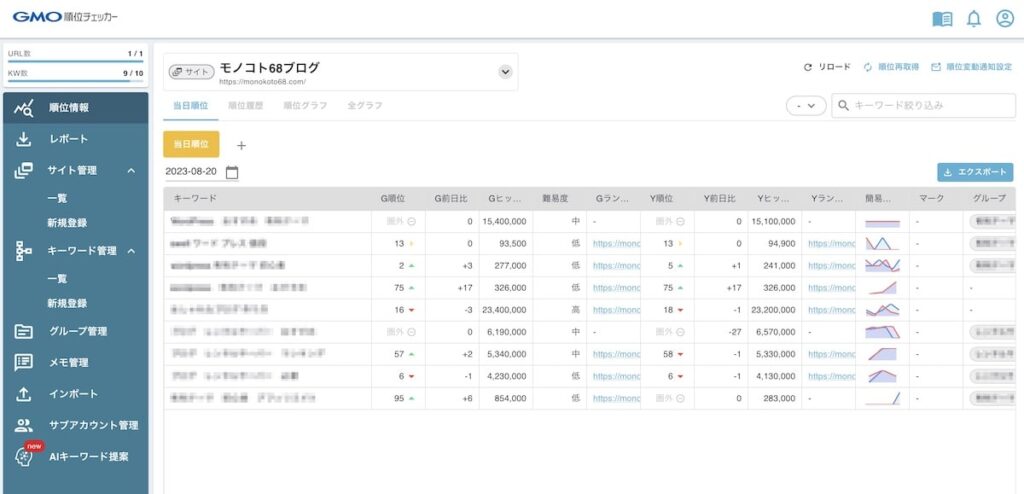
Task: Open the manual book icon in header
Action: coord(942,19)
